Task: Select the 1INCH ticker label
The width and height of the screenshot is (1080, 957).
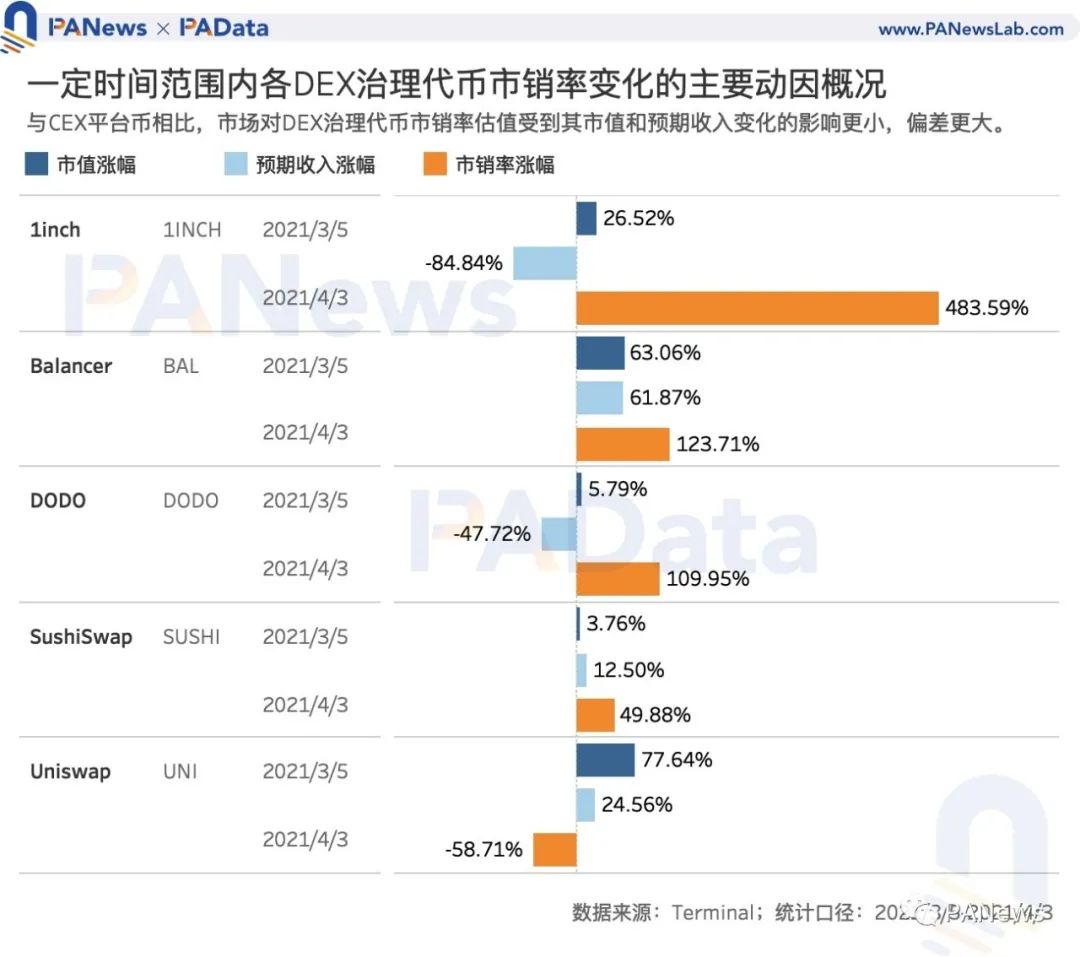Action: click(x=193, y=230)
